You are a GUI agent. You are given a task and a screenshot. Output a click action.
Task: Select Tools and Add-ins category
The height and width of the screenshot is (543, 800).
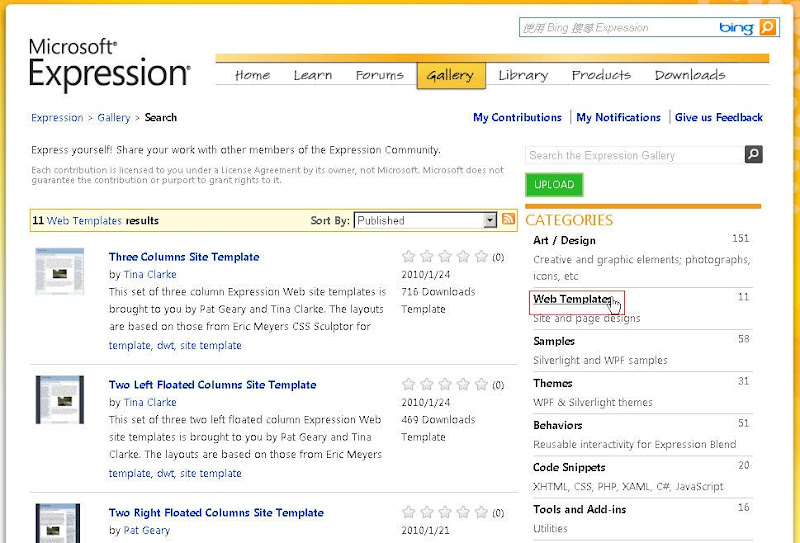[x=580, y=509]
